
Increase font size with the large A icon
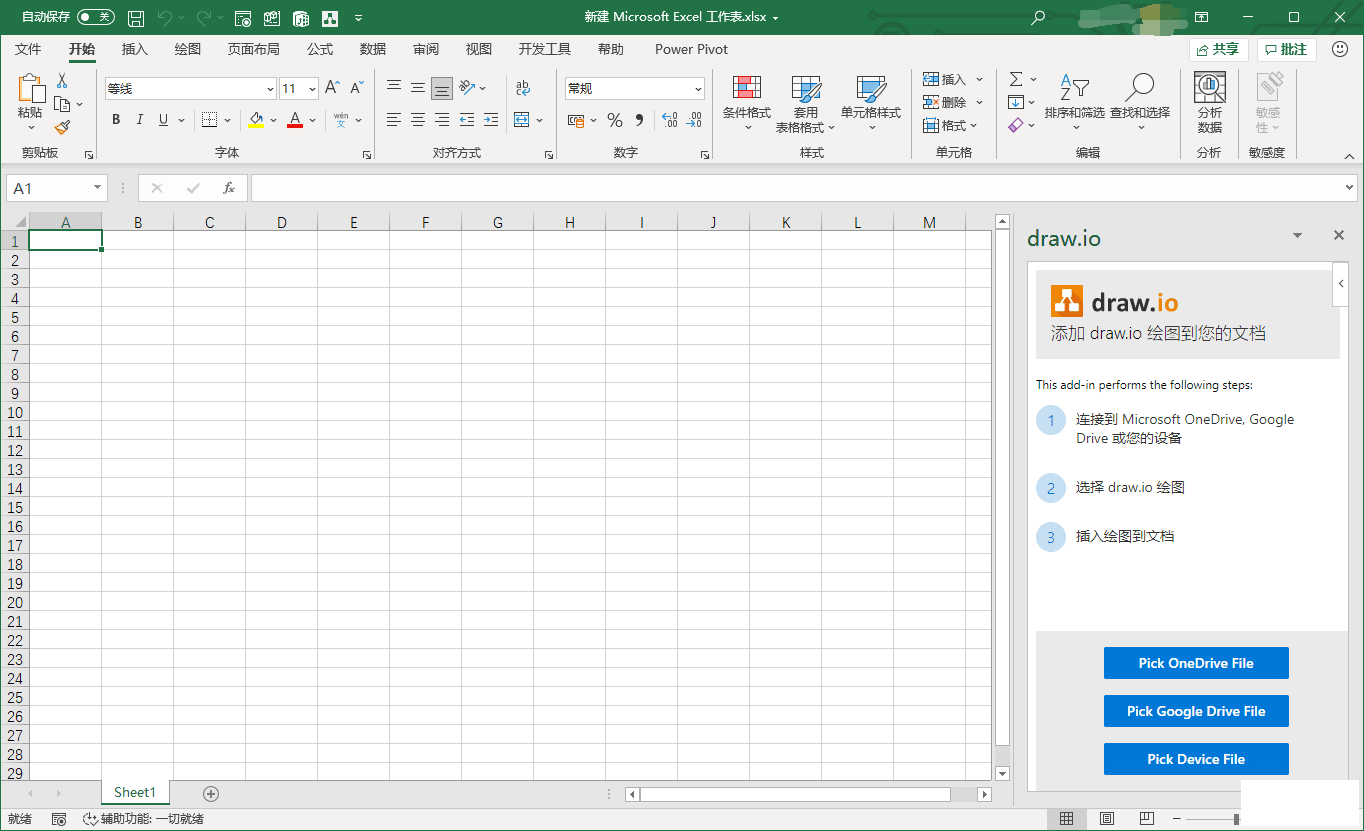pos(333,88)
